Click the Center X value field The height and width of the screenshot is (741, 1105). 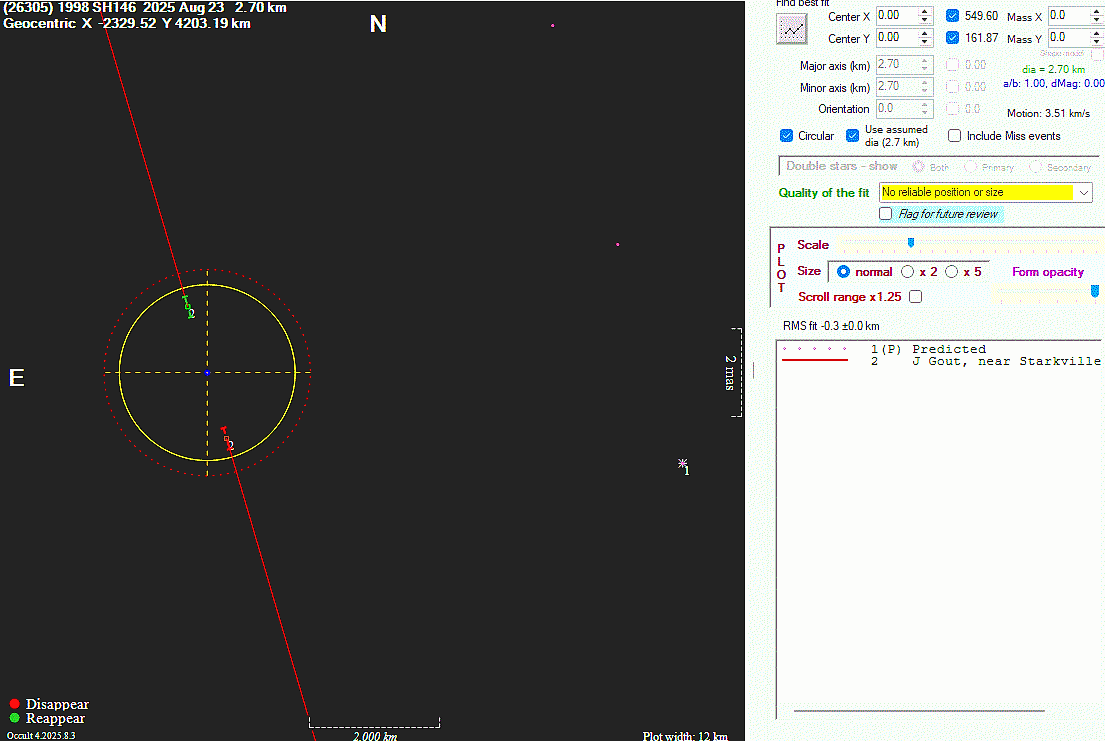click(x=896, y=16)
